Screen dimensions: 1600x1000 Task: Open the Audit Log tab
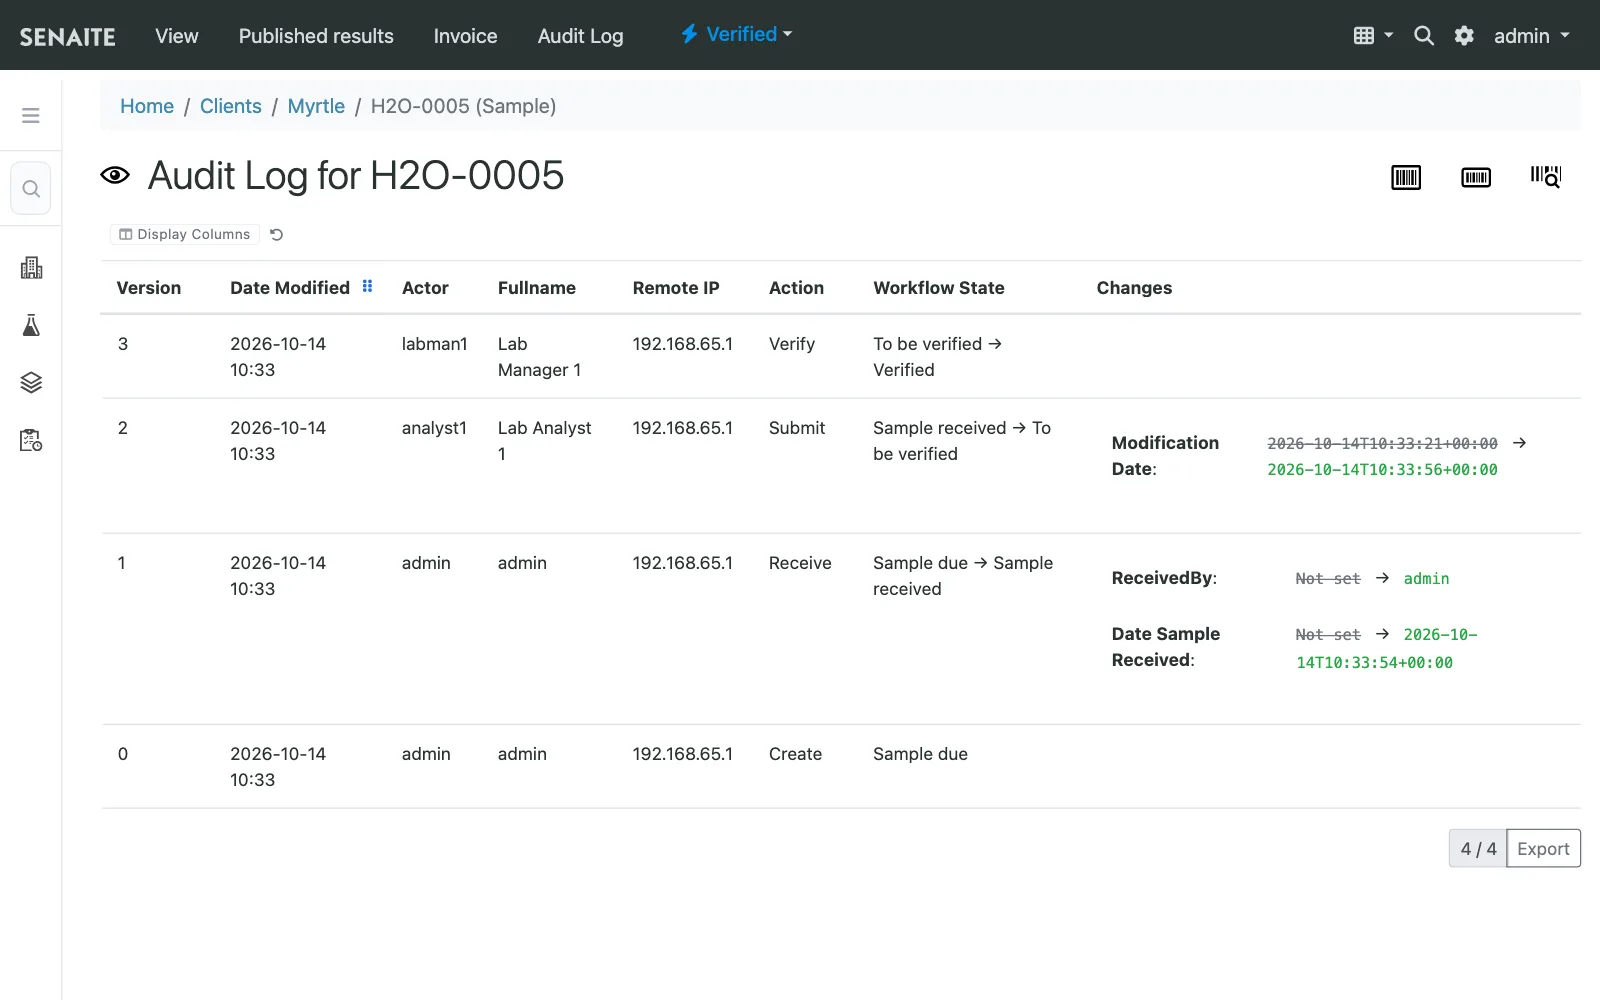(x=580, y=36)
